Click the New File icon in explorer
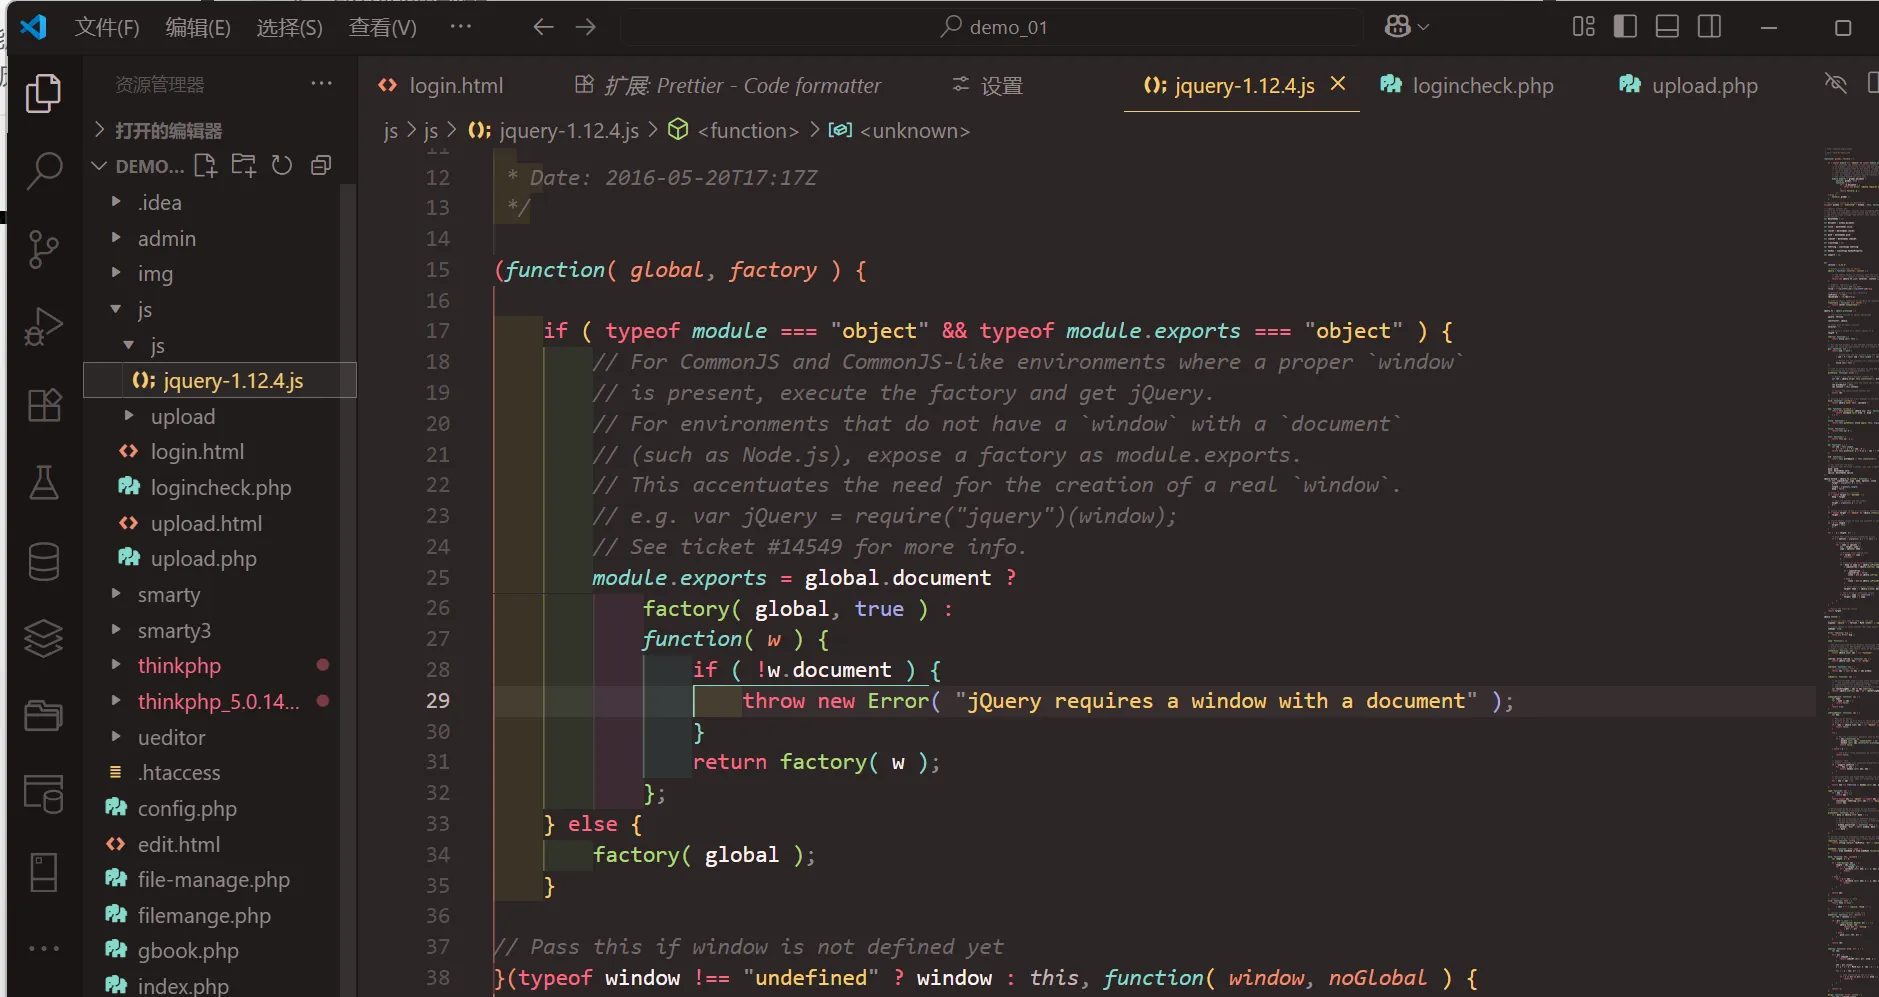Viewport: 1879px width, 997px height. pyautogui.click(x=205, y=166)
